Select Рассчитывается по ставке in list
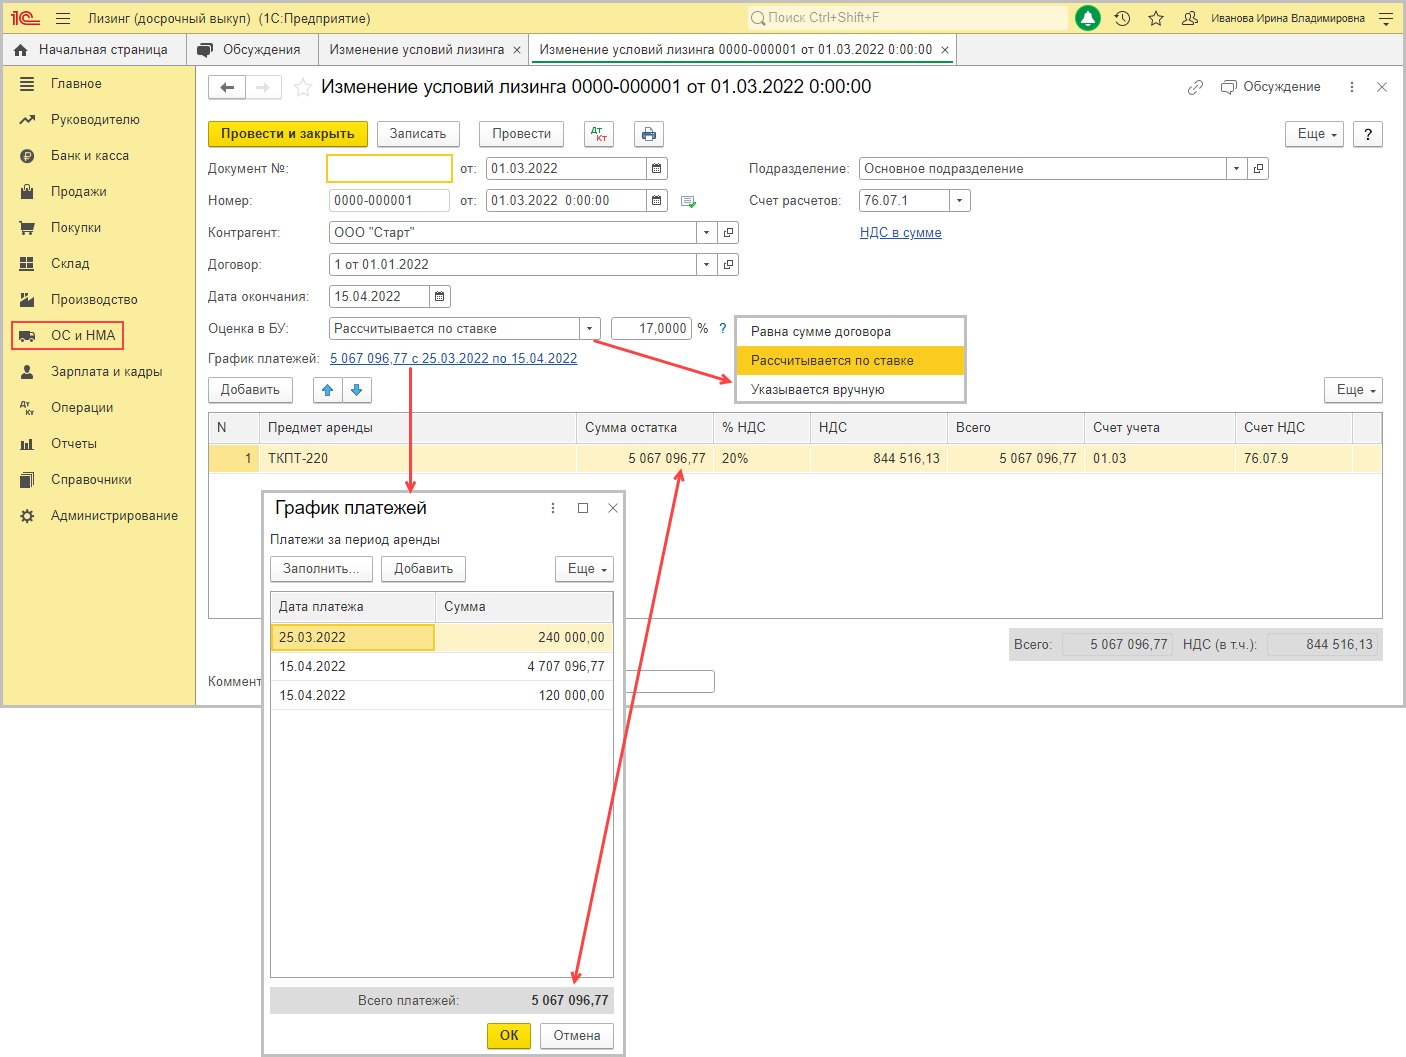The image size is (1406, 1057). (x=850, y=361)
